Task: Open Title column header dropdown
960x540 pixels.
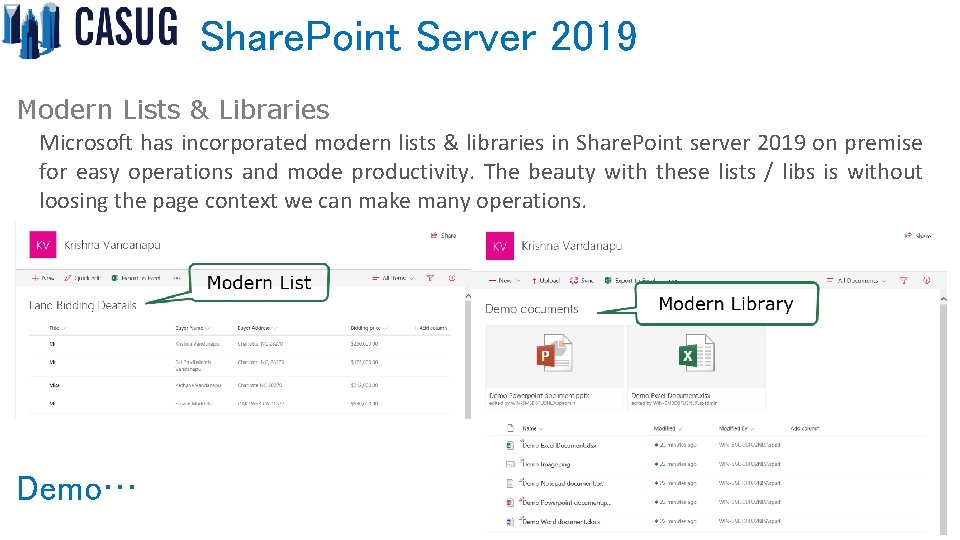Action: point(57,328)
